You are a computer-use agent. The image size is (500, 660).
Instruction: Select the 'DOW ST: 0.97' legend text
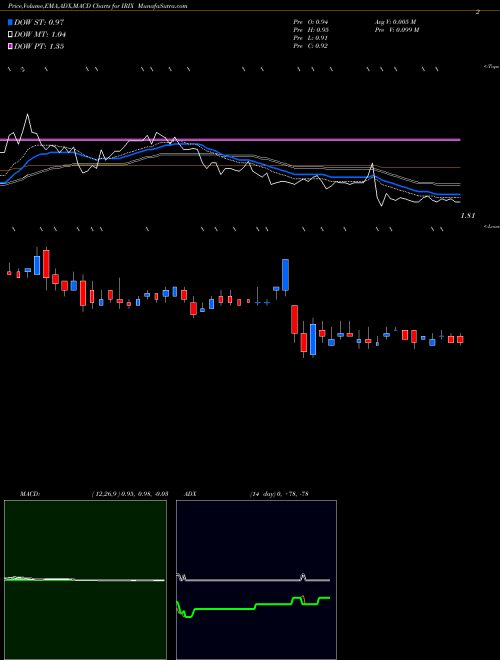[x=39, y=22]
